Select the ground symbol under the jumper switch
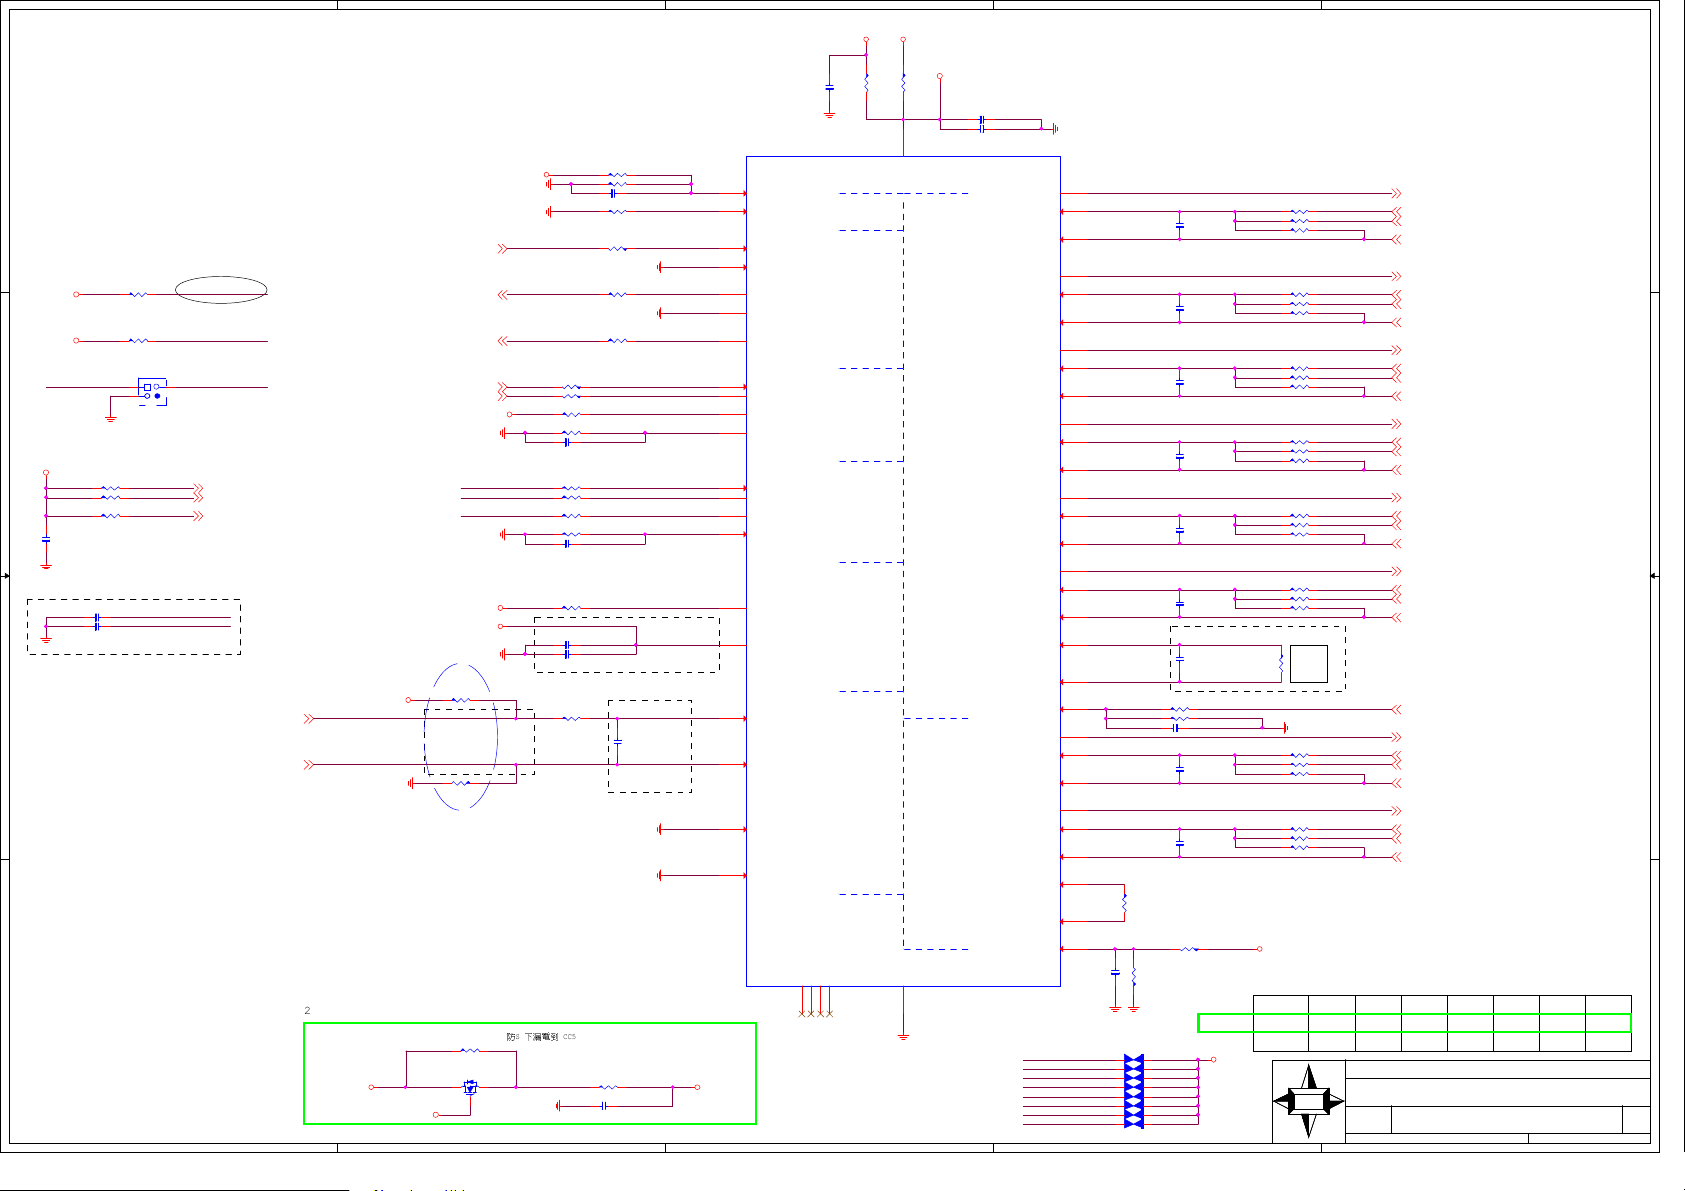The height and width of the screenshot is (1191, 1685). tap(111, 418)
